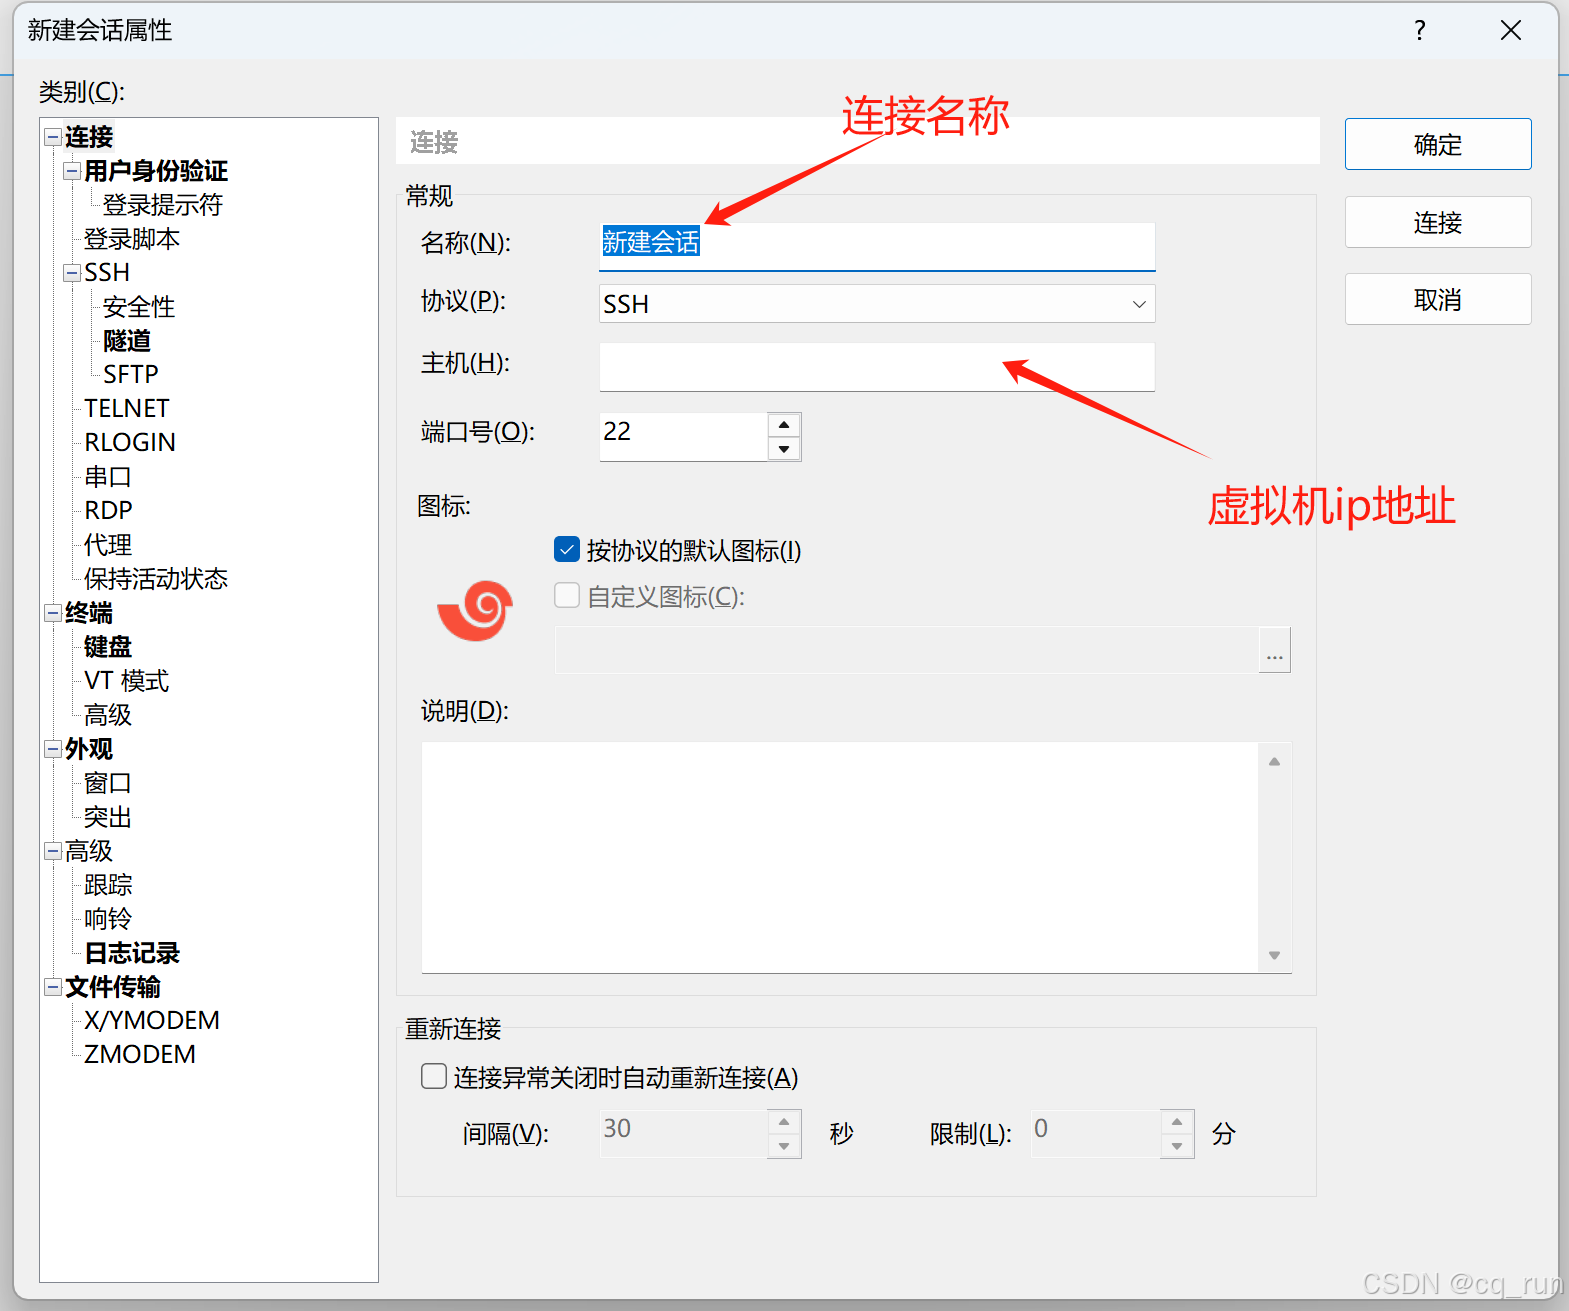Click into the port number field

click(x=683, y=437)
